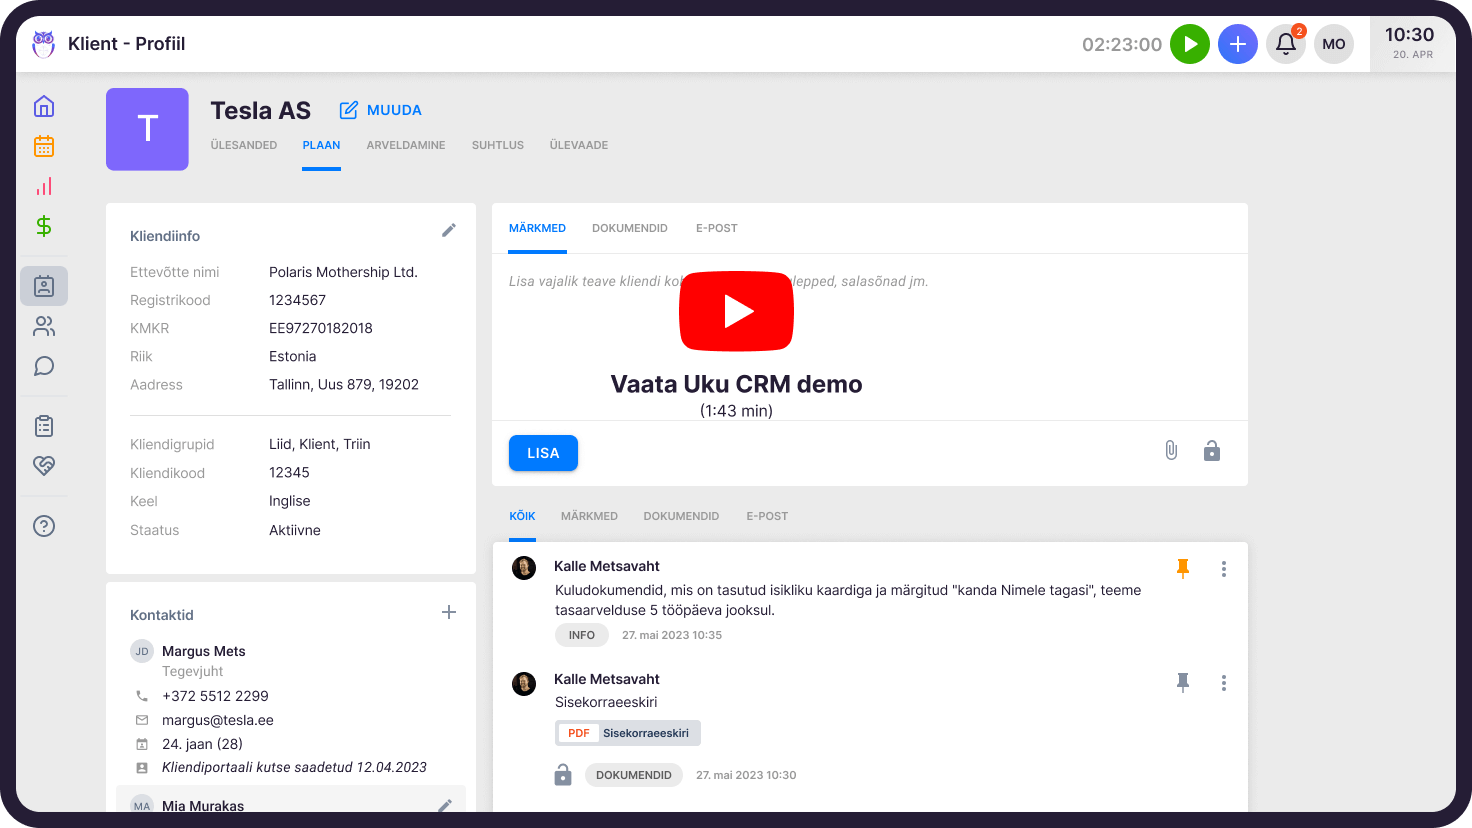Open options menu for Sisekorraeeskiri note
Viewport: 1472px width, 828px height.
coord(1224,683)
